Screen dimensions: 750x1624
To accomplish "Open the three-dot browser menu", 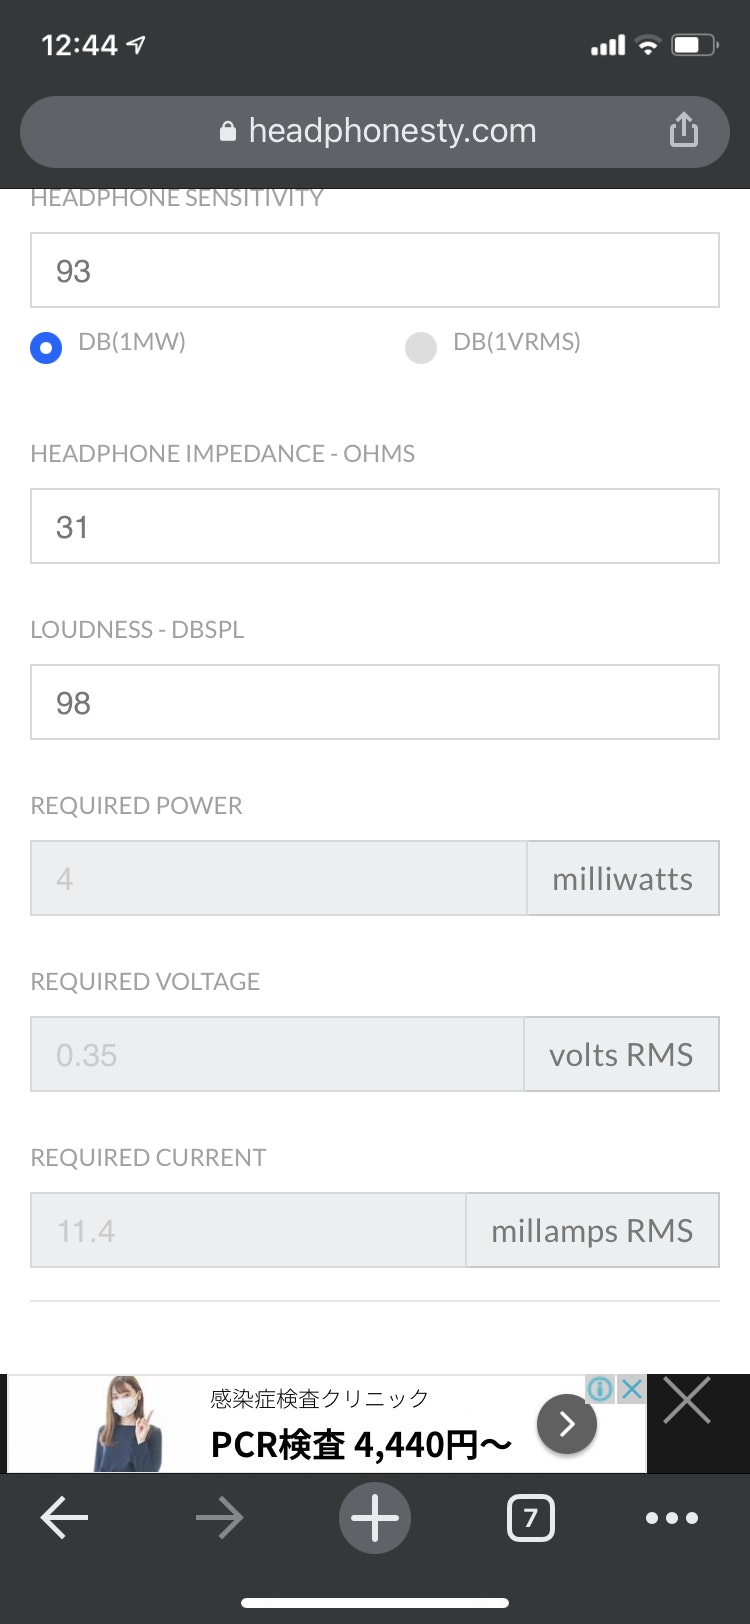I will coord(672,1518).
